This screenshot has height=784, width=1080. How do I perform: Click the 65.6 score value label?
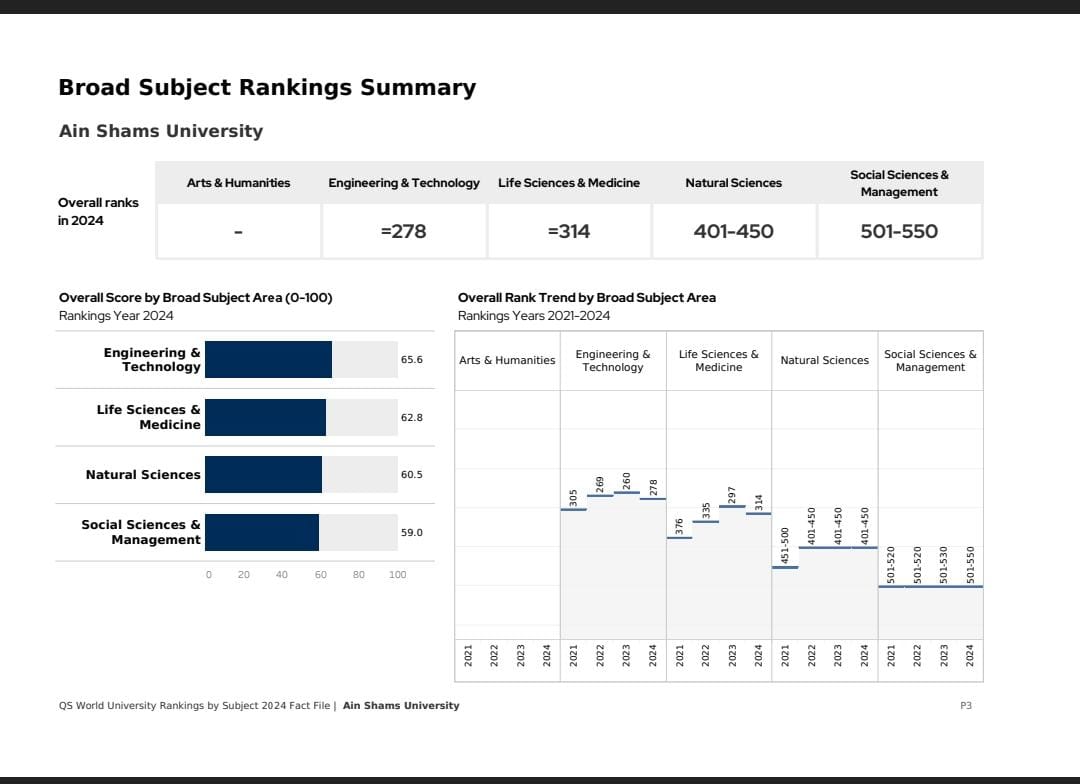click(x=411, y=359)
